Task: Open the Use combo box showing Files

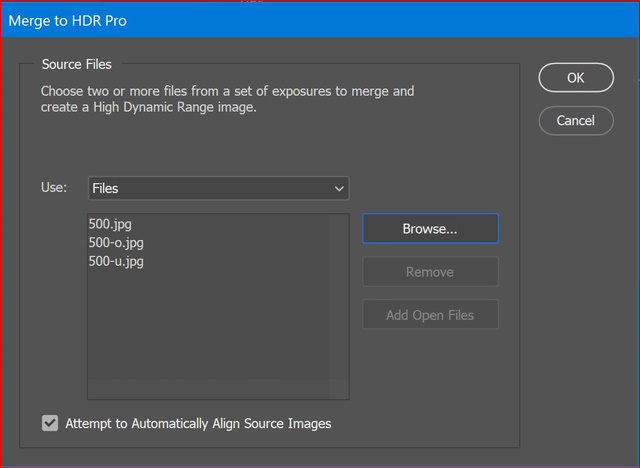Action: (218, 188)
